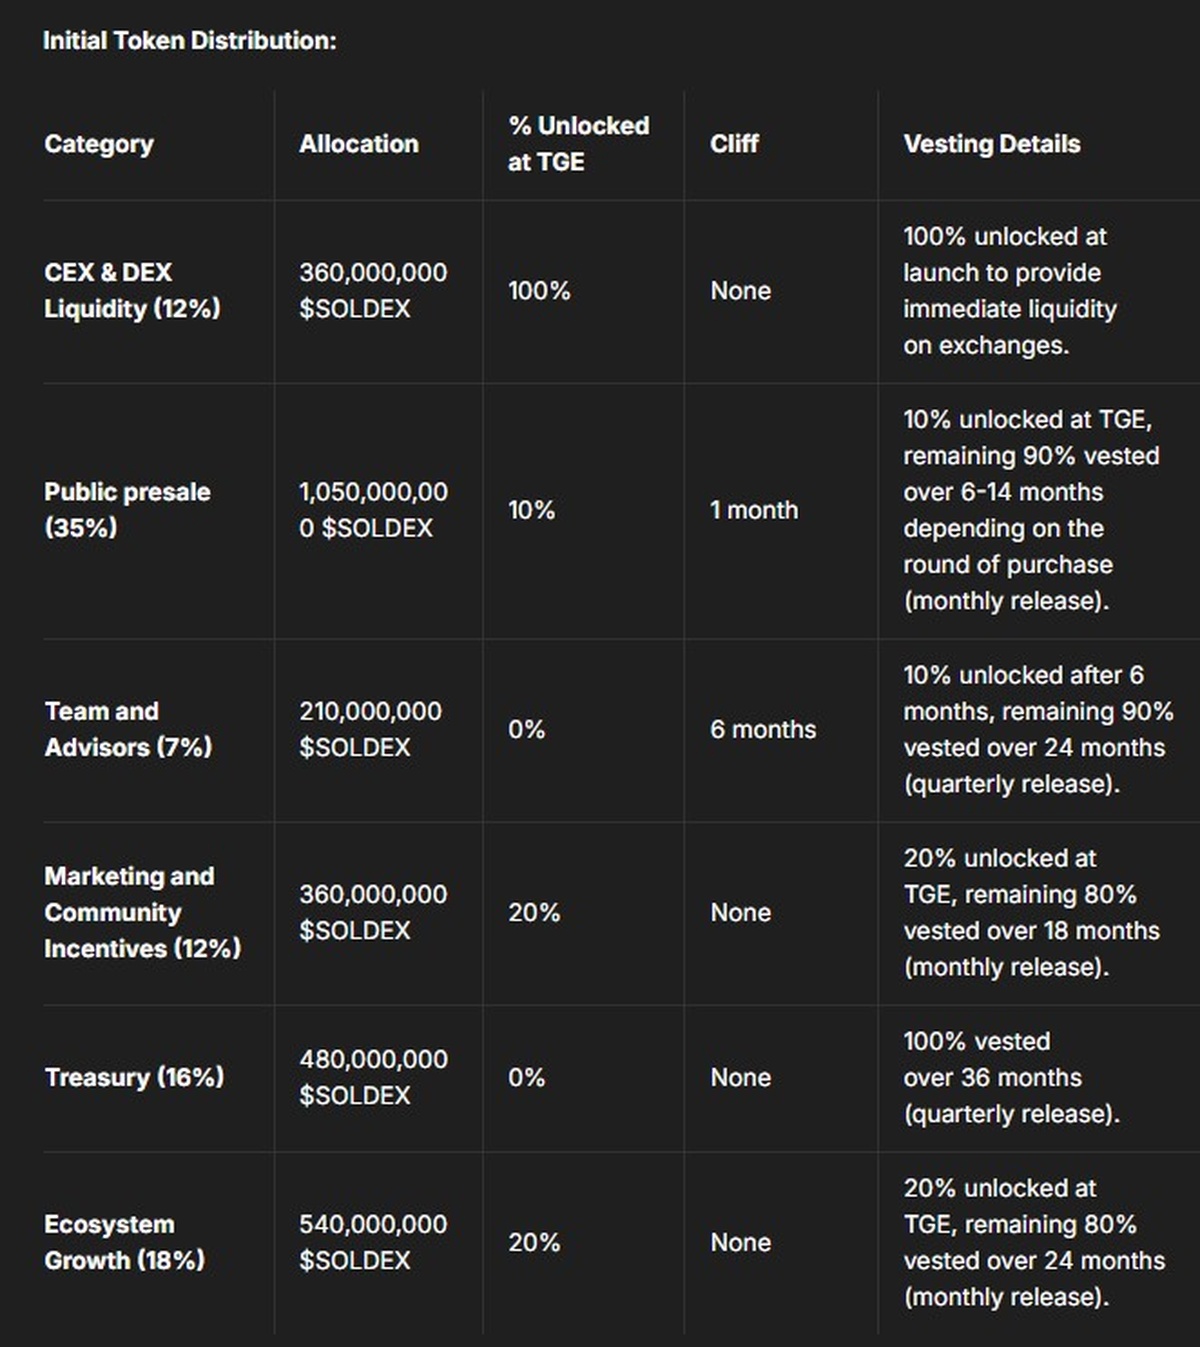Click the 1,050,000,000 $SOLDEX allocation cell
This screenshot has height=1347, width=1200.
click(x=373, y=510)
